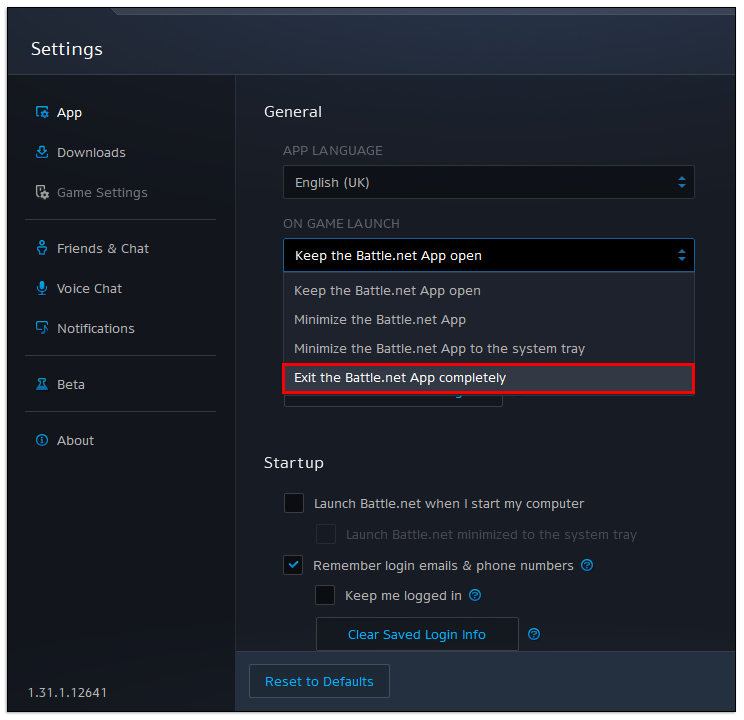The image size is (744, 720).
Task: Click the General section heading
Action: [x=293, y=112]
